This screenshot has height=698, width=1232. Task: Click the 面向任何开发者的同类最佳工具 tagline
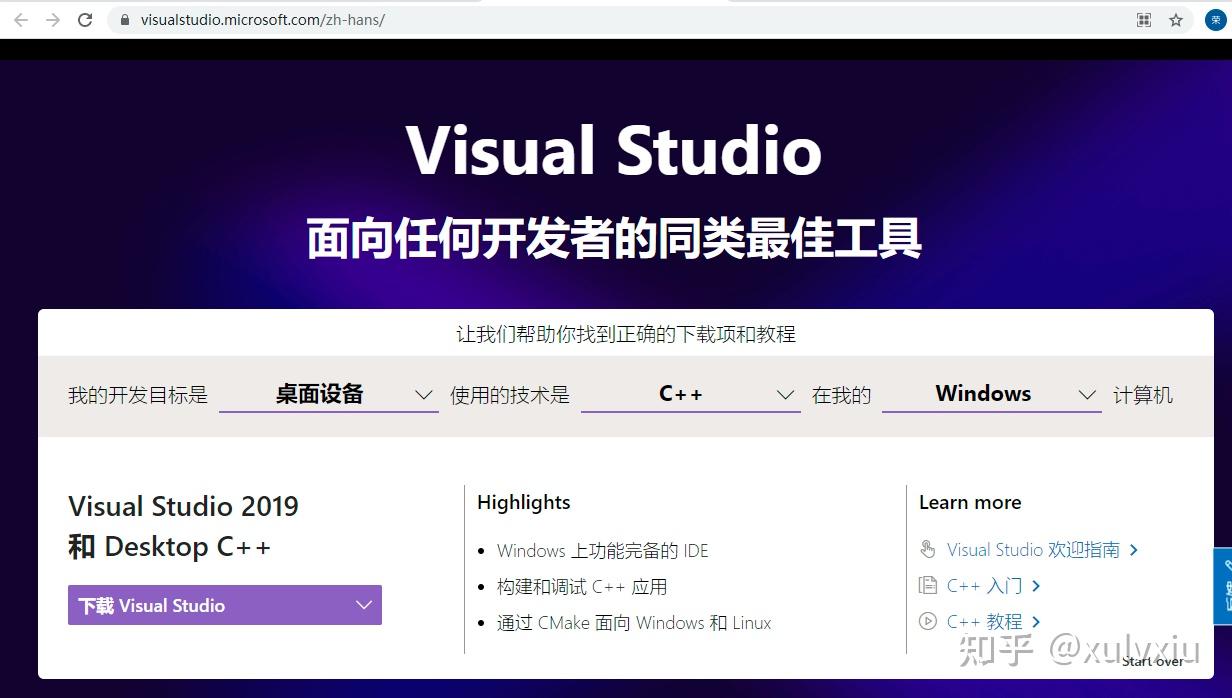tap(614, 239)
